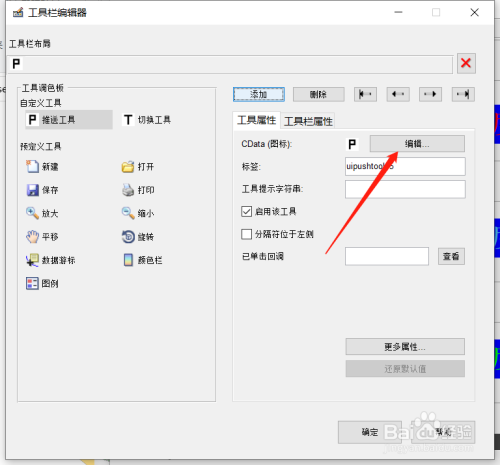The image size is (500, 465).
Task: Confirm with the 确定 button
Action: [370, 432]
